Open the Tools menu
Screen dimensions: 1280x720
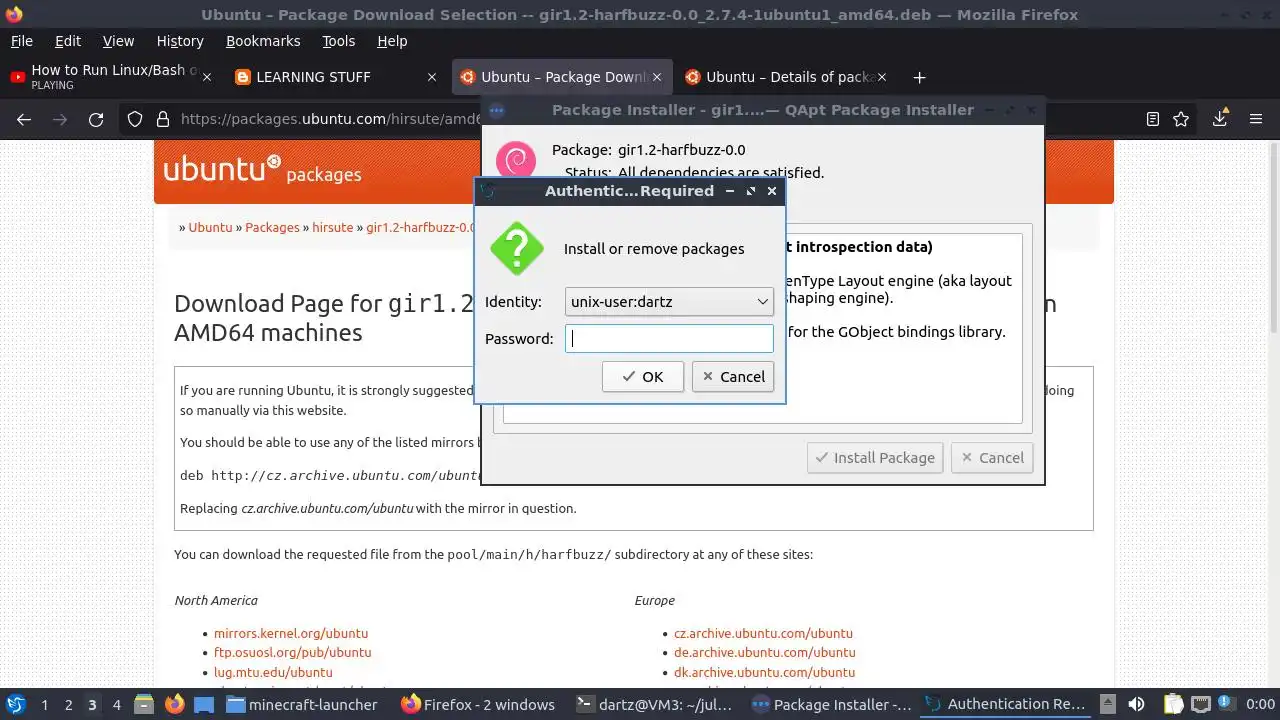pyautogui.click(x=338, y=41)
